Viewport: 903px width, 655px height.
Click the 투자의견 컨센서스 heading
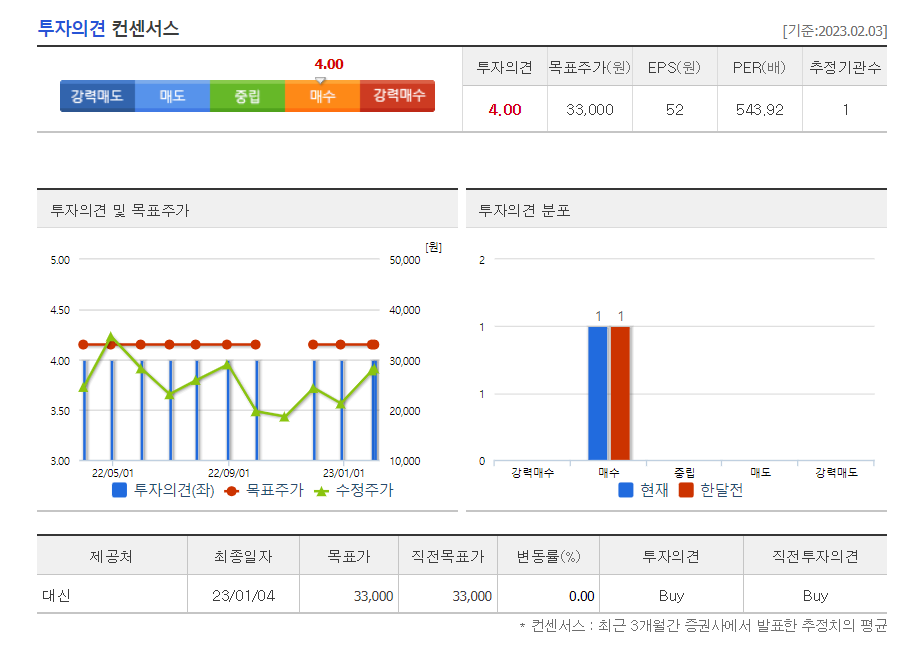point(108,28)
